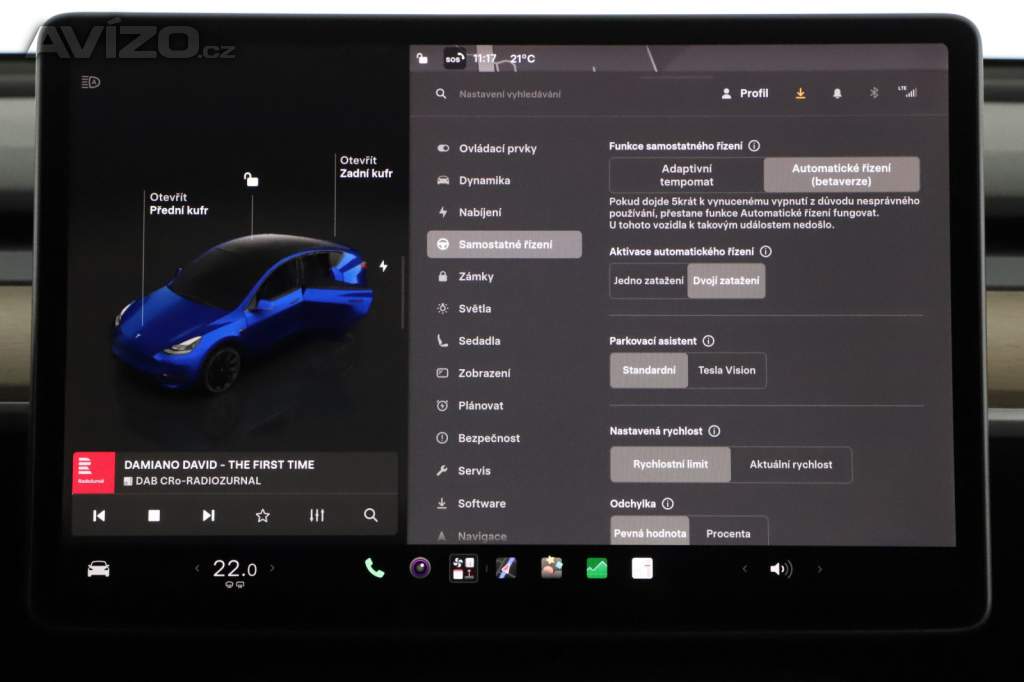Screen dimensions: 1024x682
Task: Click the Nastavení vyhledávání search field
Action: tap(509, 94)
